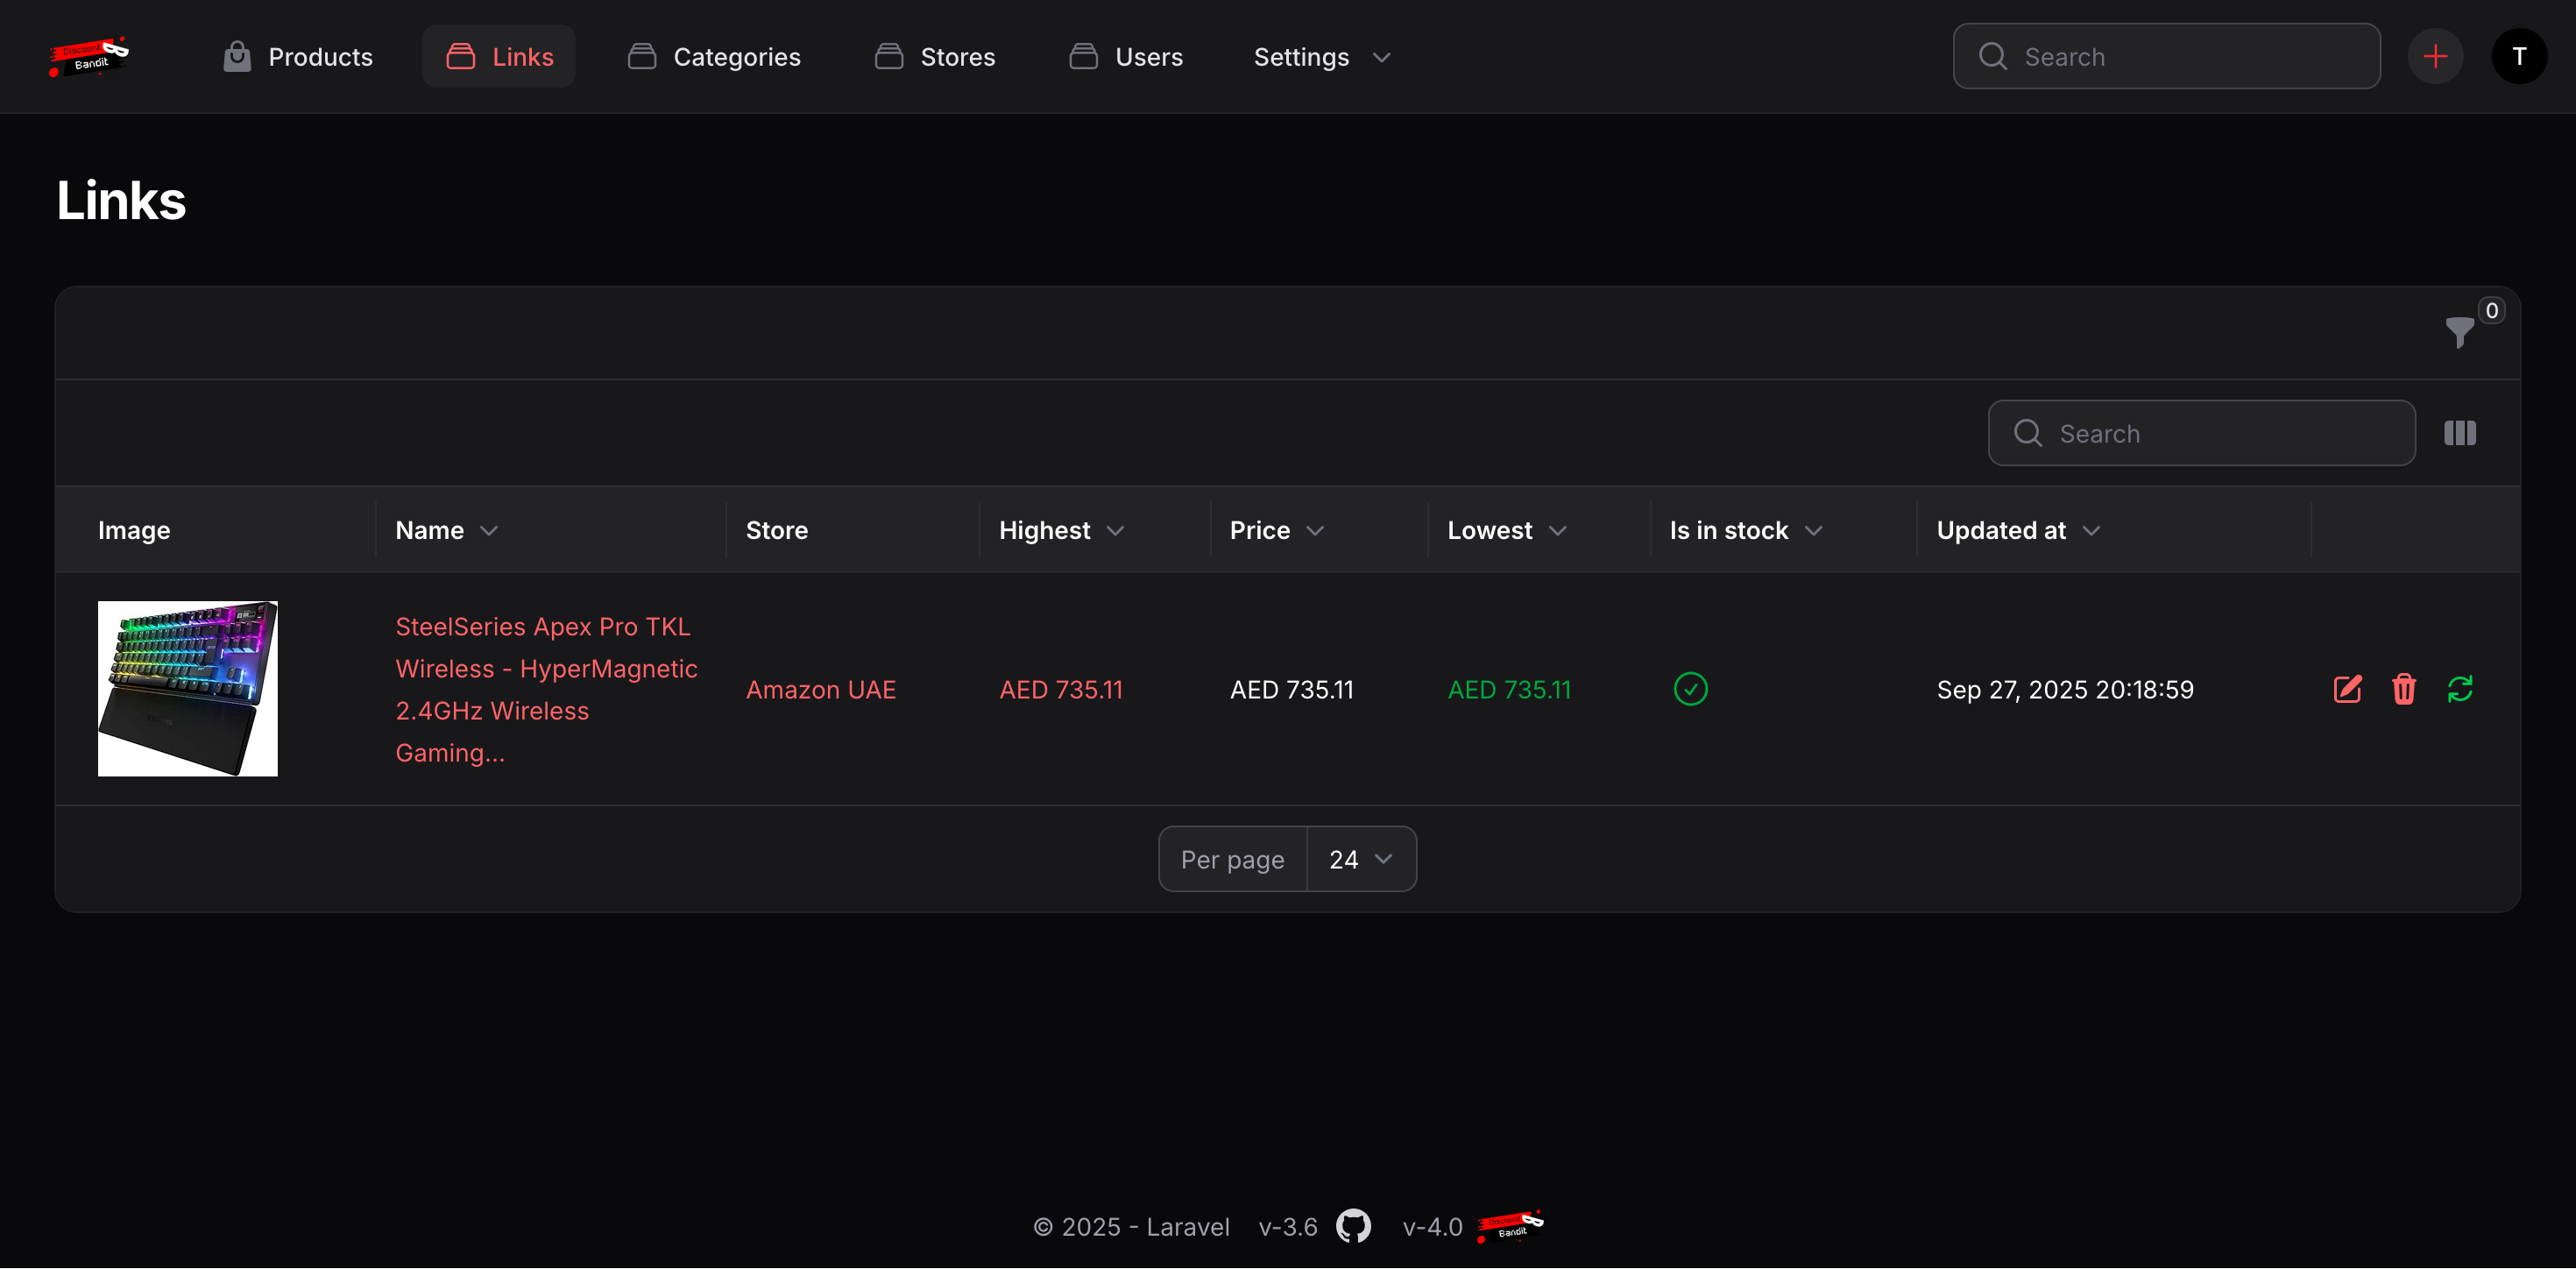Click the keyboard product thumbnail image

pyautogui.click(x=188, y=689)
